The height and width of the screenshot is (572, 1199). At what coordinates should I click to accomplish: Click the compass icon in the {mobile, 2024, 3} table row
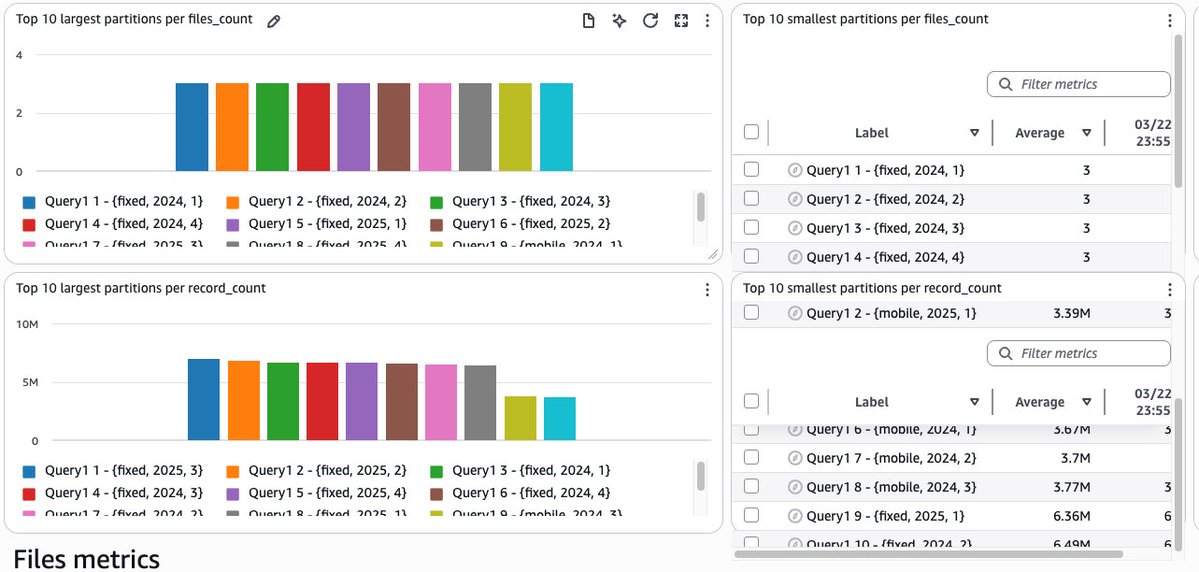(x=794, y=487)
